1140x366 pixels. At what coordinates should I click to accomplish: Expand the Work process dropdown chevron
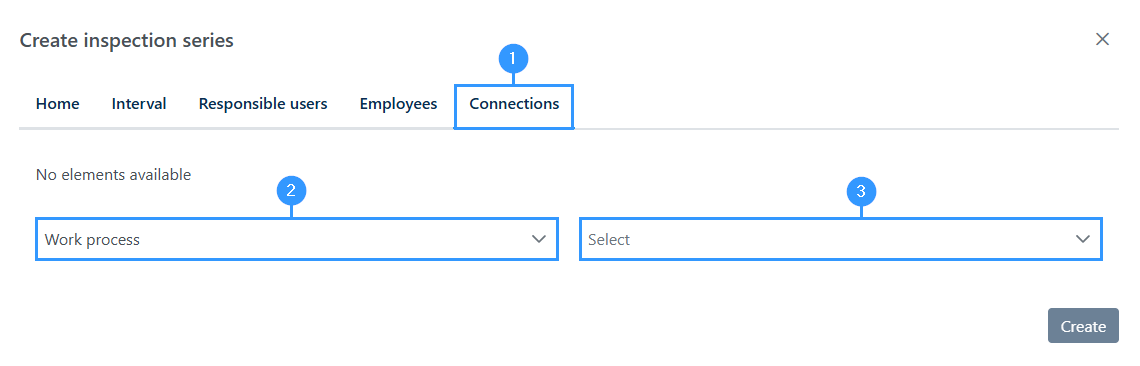pyautogui.click(x=539, y=239)
